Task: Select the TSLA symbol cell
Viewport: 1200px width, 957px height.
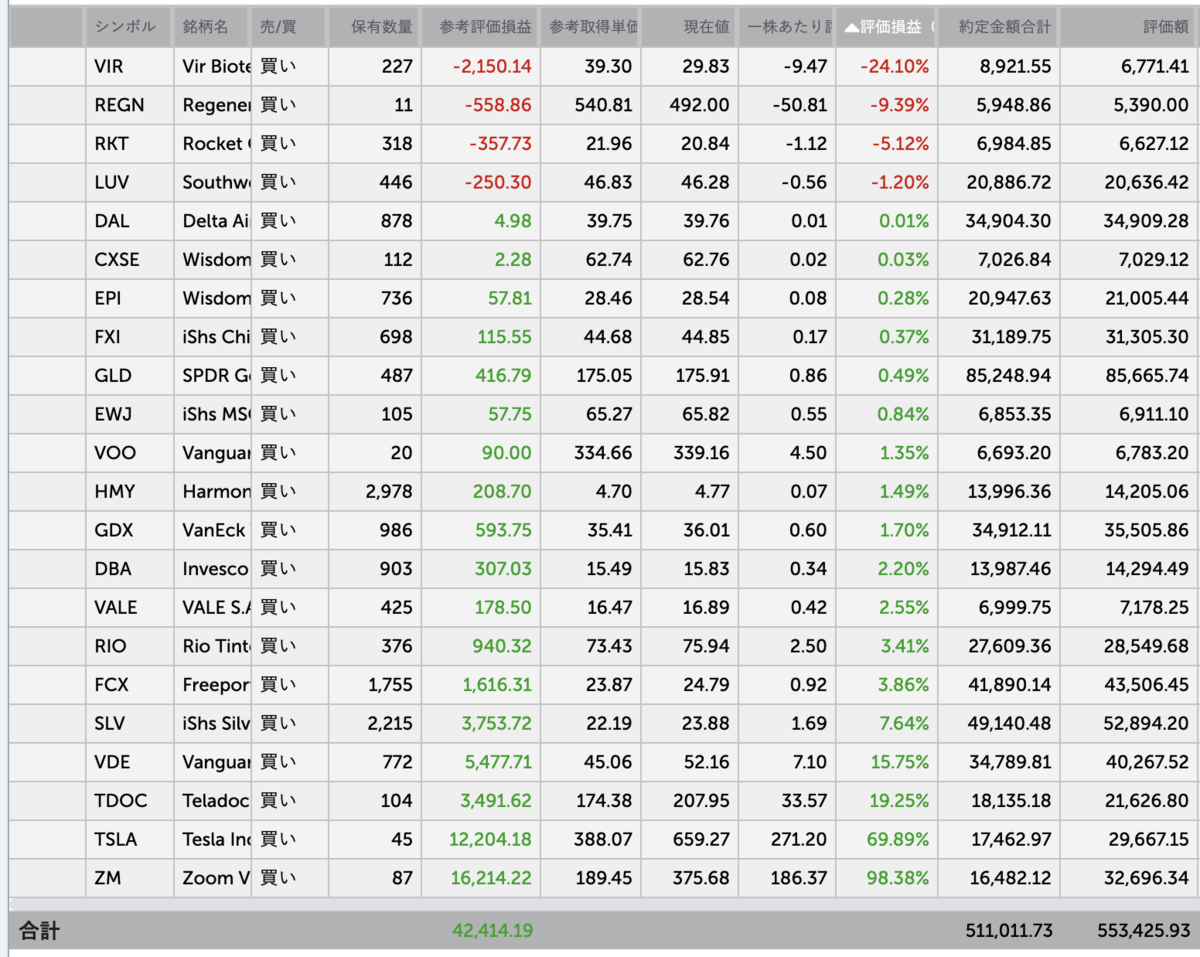Action: click(129, 840)
